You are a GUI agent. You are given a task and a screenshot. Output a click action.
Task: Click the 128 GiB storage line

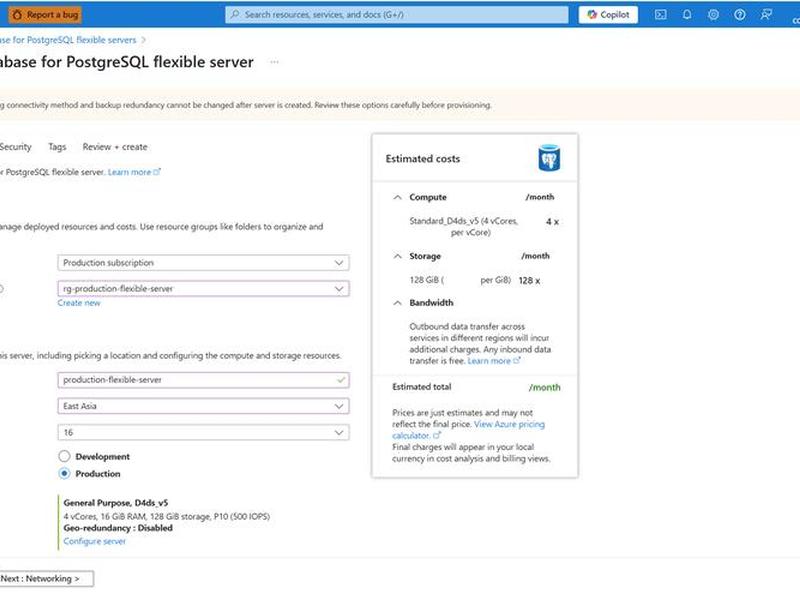tap(460, 280)
